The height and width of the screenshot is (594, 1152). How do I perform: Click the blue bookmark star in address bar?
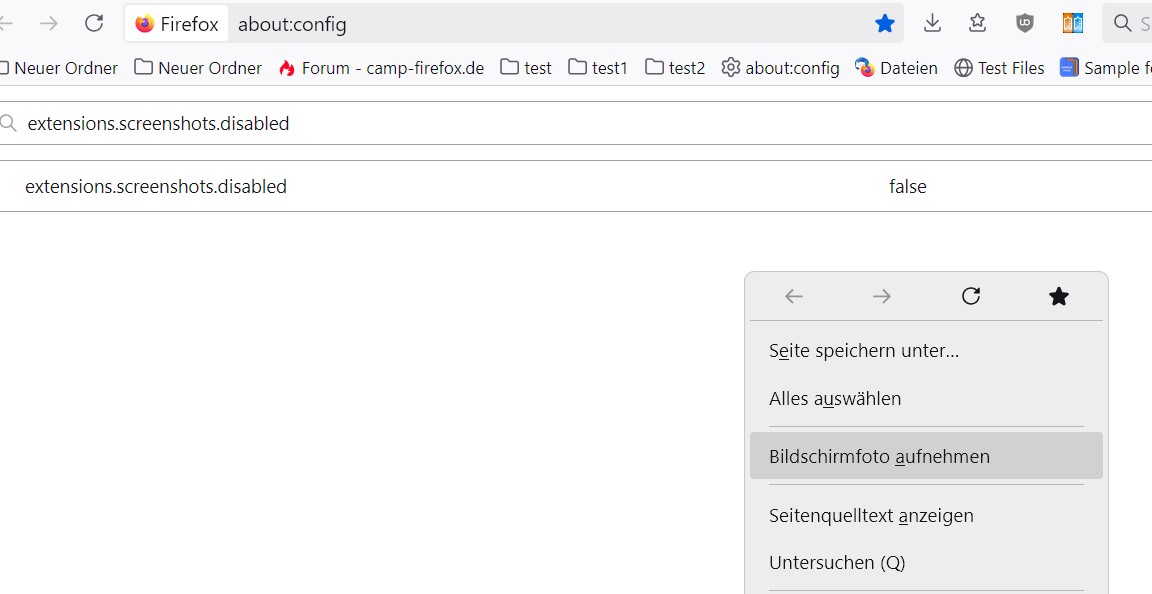[x=885, y=23]
